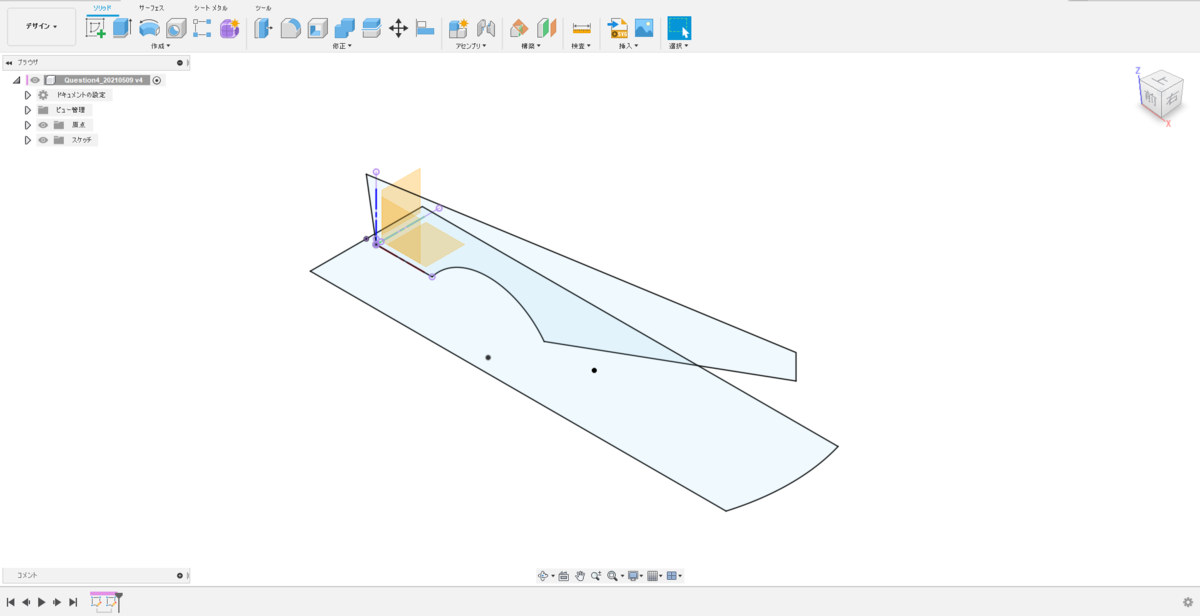Click the Look At icon in navigation bar
The width and height of the screenshot is (1200, 616).
click(564, 576)
